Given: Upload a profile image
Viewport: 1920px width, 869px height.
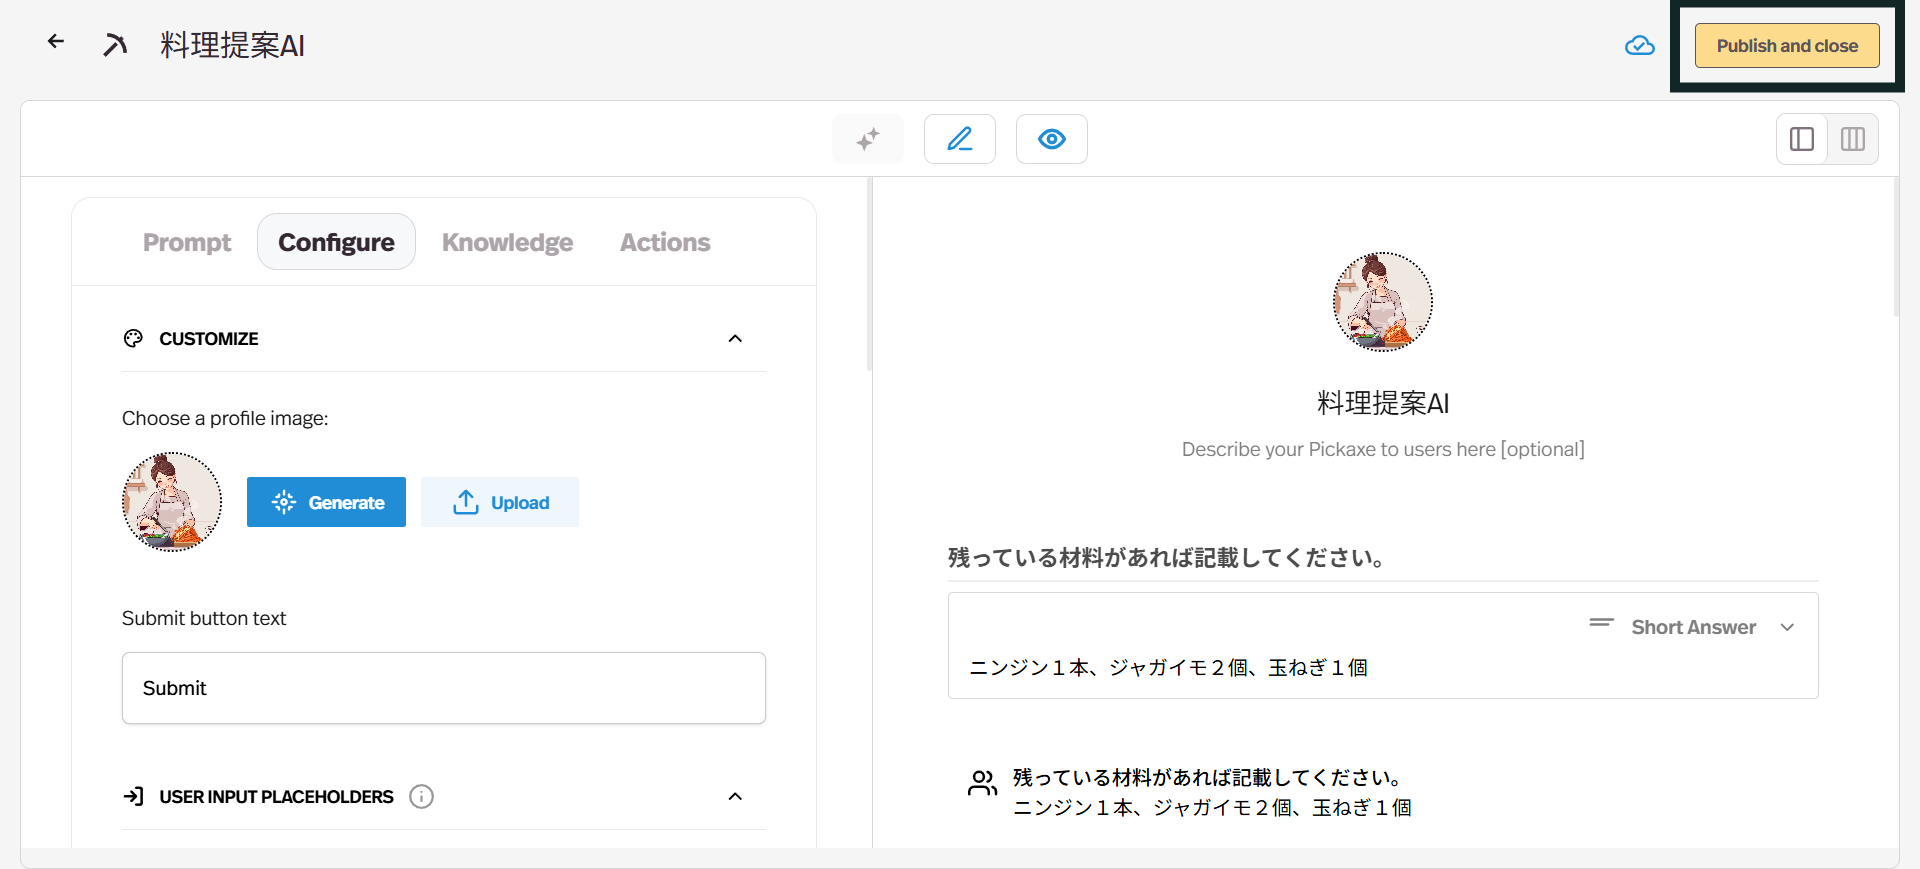Looking at the screenshot, I should coord(500,502).
